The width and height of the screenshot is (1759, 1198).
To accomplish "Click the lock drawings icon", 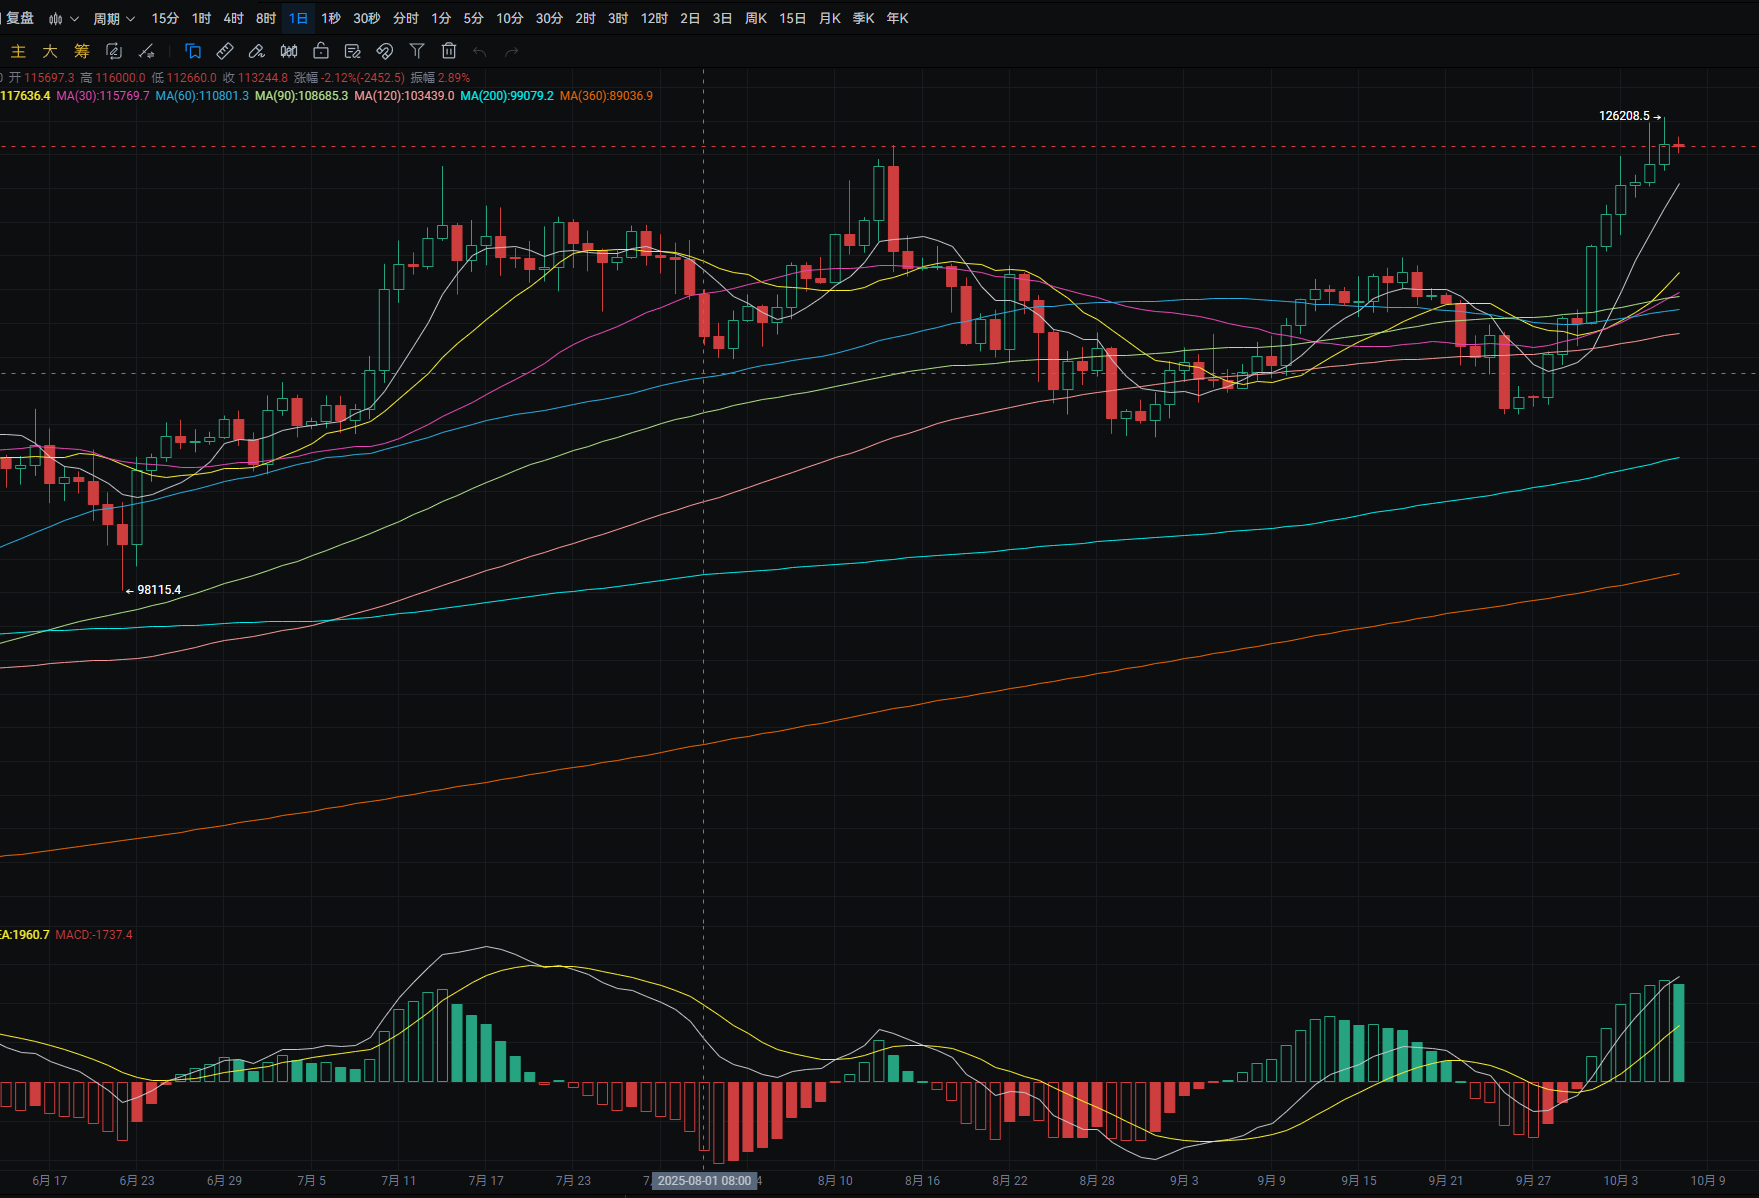I will pos(321,51).
